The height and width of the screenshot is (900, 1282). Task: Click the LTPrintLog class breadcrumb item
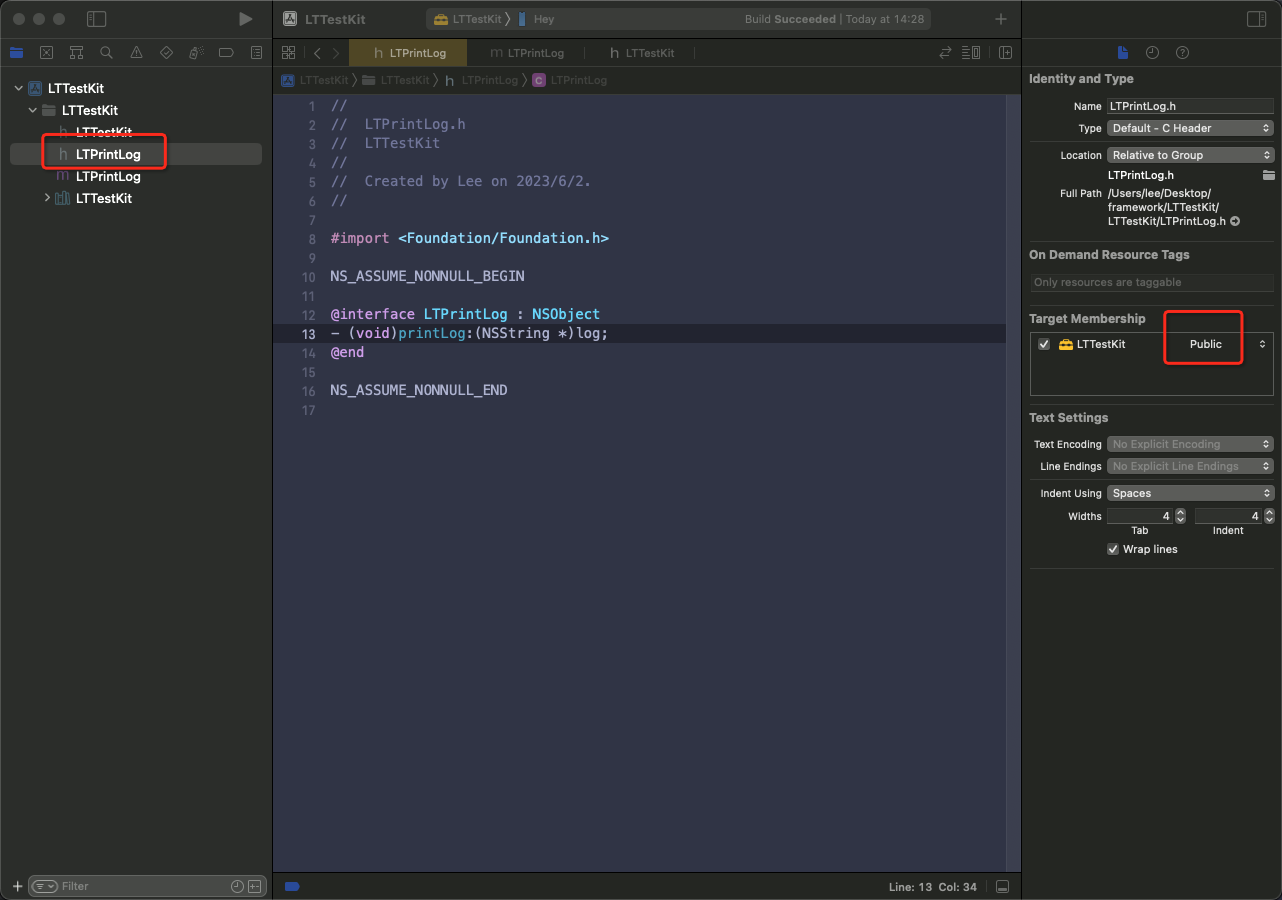click(x=570, y=80)
